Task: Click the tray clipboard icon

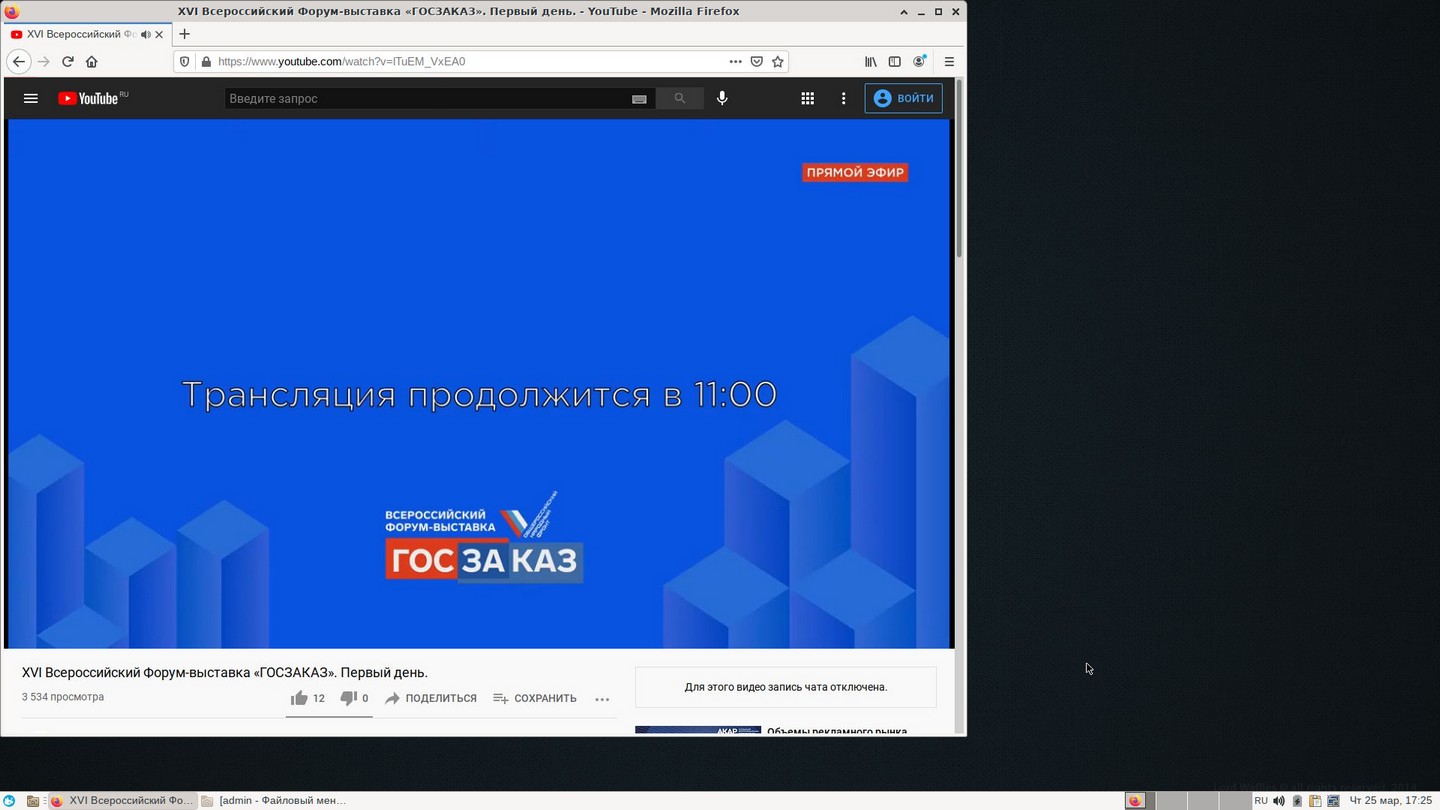Action: click(1315, 800)
